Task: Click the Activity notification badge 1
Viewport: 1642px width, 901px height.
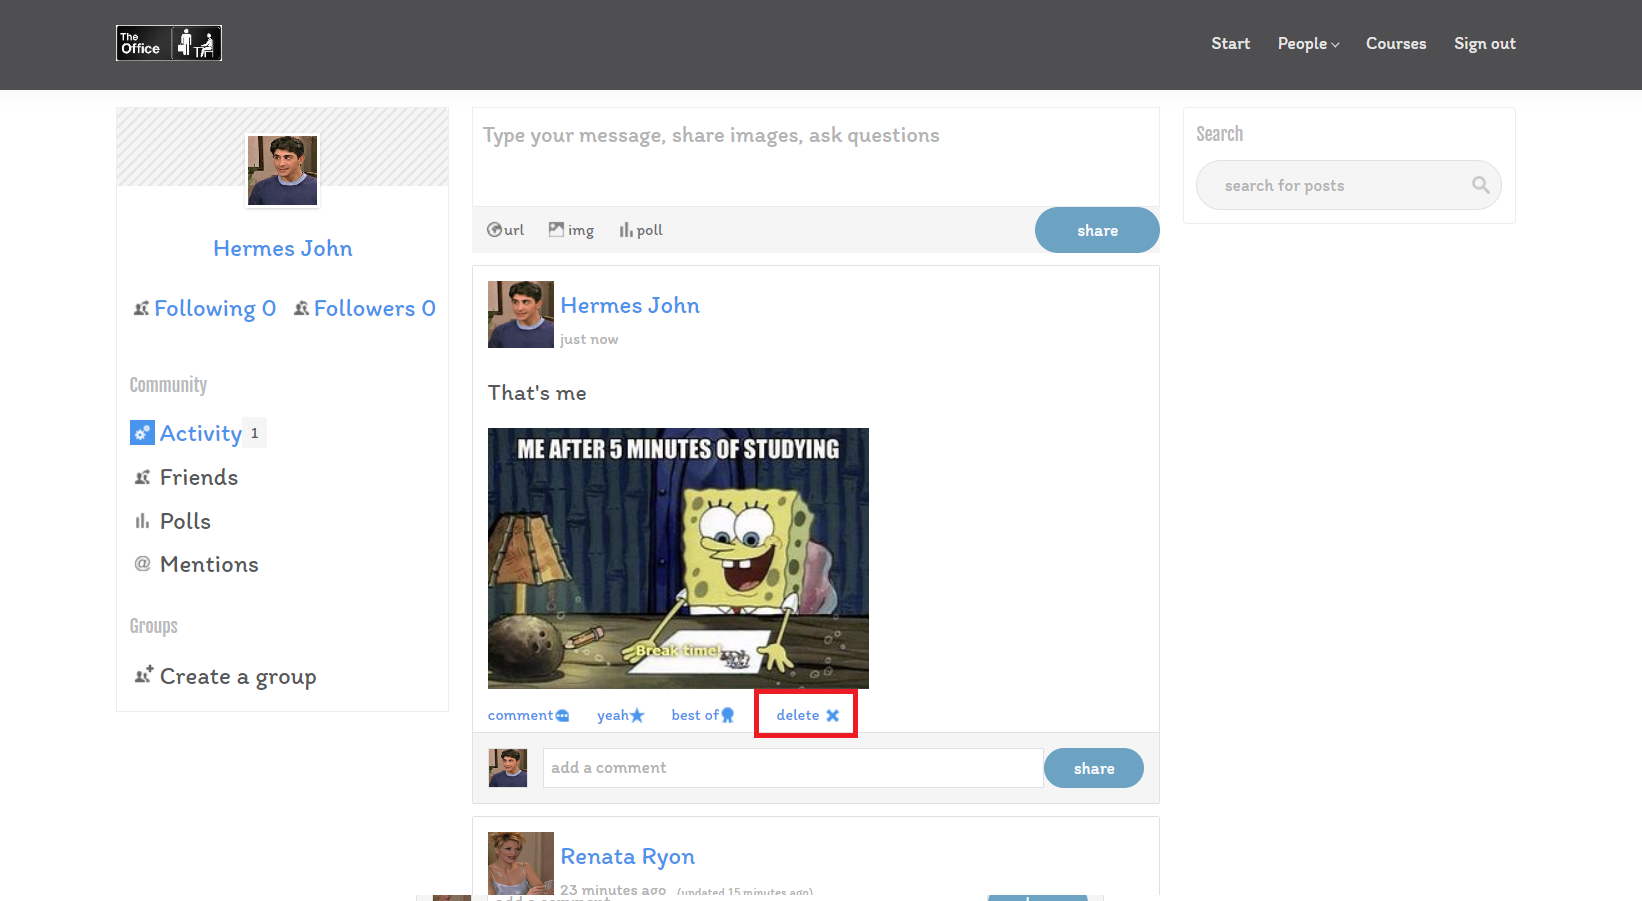Action: [255, 433]
